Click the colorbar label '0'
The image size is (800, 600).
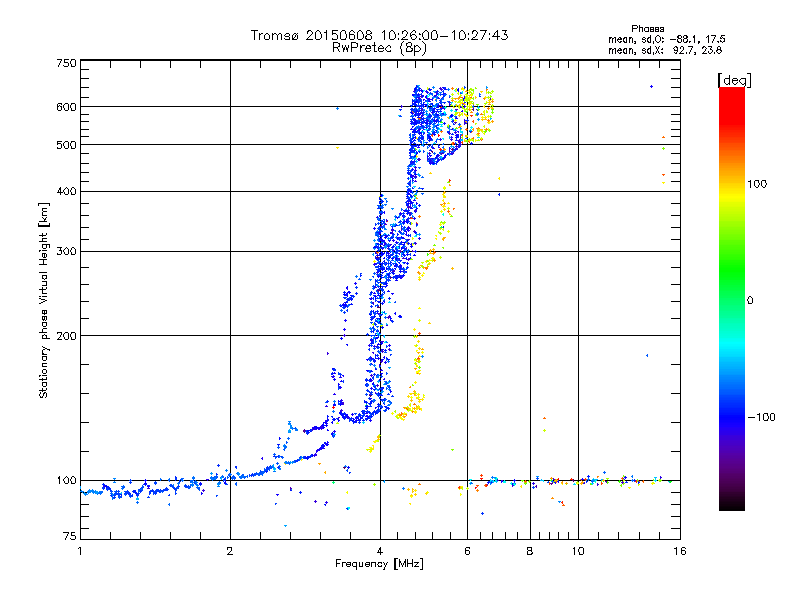point(749,300)
